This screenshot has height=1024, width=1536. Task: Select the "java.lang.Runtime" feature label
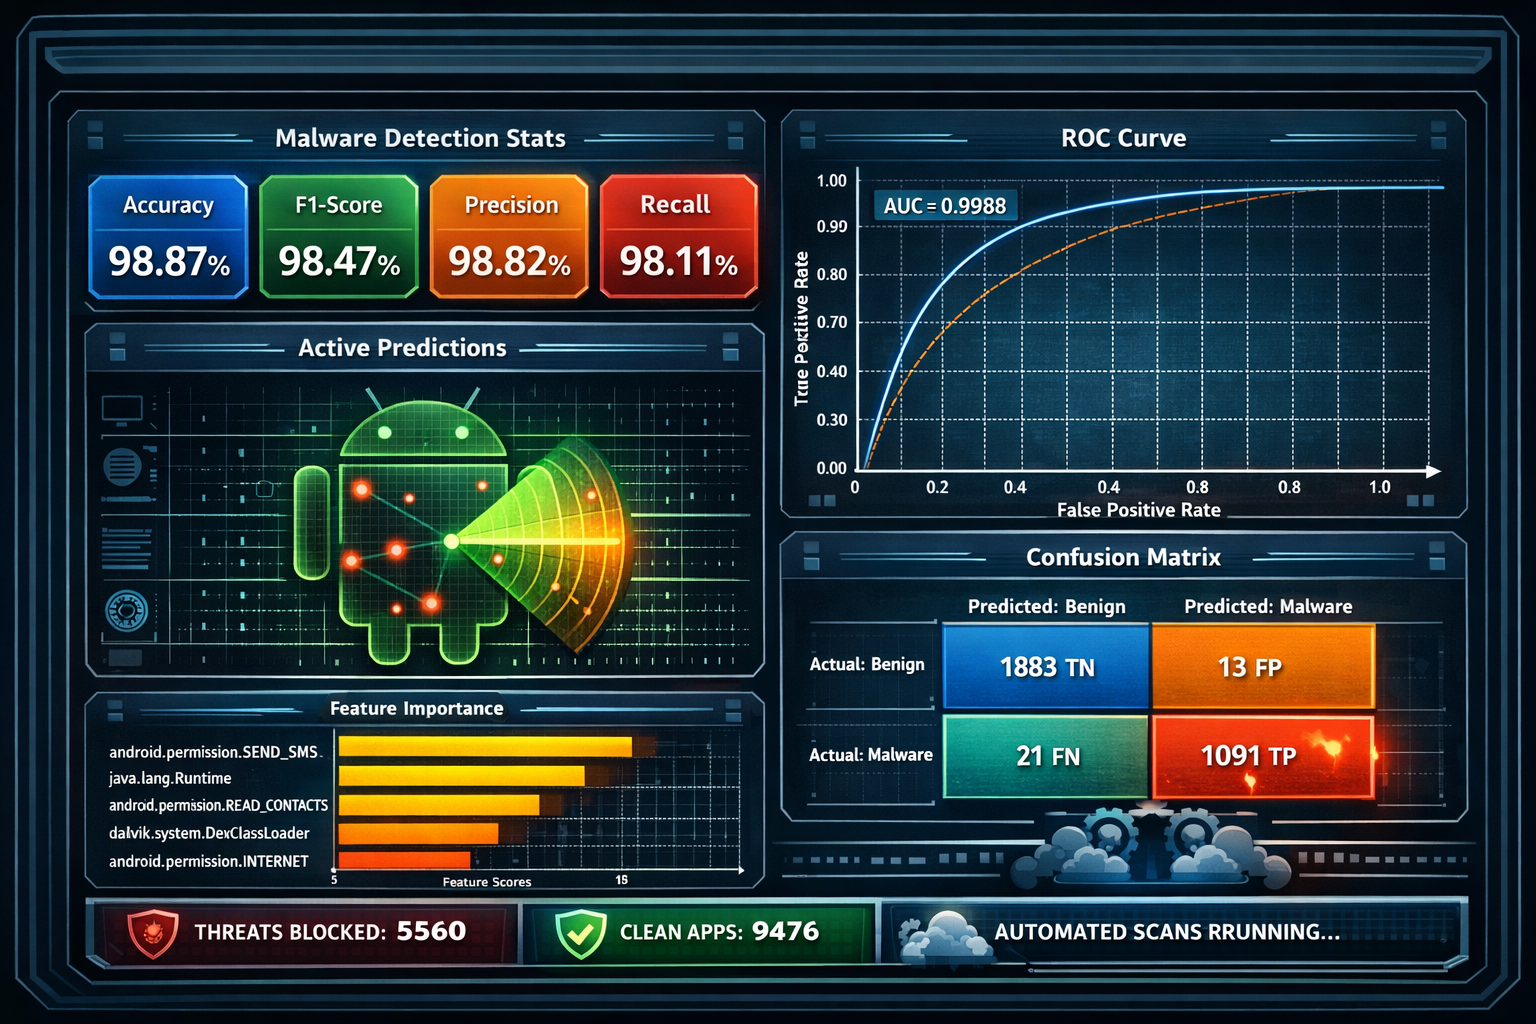point(170,778)
